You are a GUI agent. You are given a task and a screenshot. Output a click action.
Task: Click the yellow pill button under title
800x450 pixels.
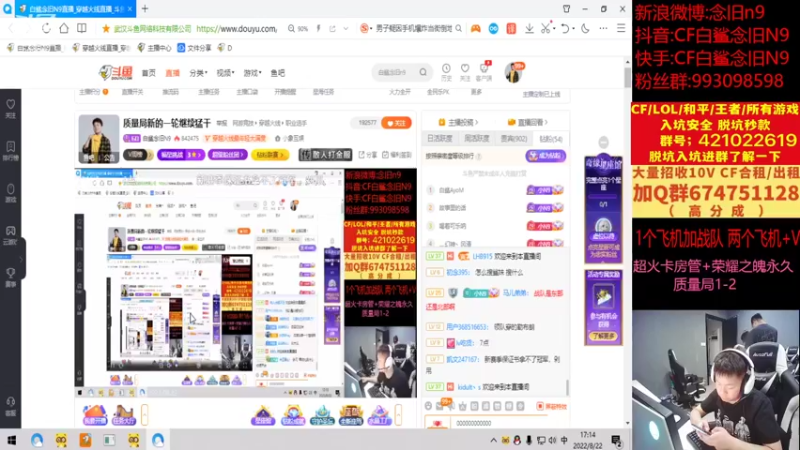pos(270,155)
